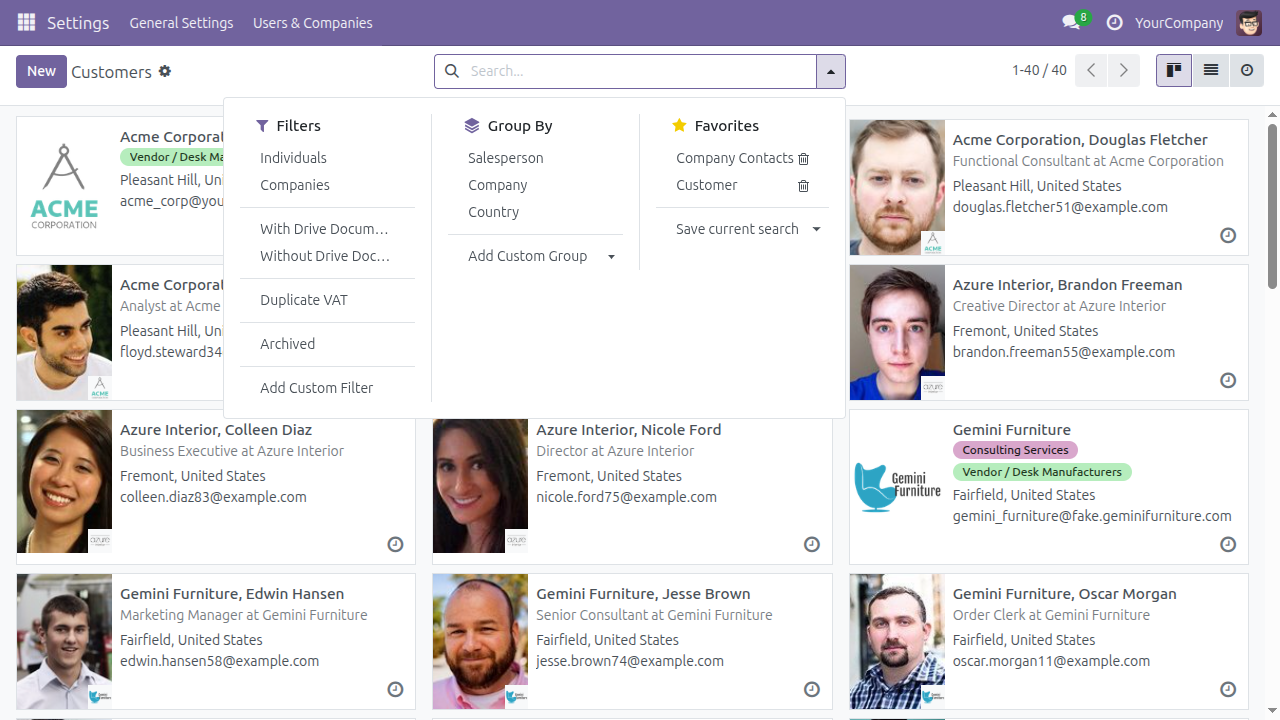Click activity clock on Oscar Morgan card

pos(1228,689)
